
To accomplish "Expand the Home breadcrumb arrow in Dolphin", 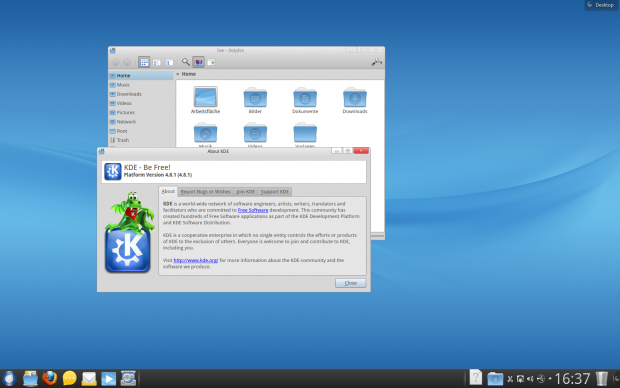I will [178, 74].
